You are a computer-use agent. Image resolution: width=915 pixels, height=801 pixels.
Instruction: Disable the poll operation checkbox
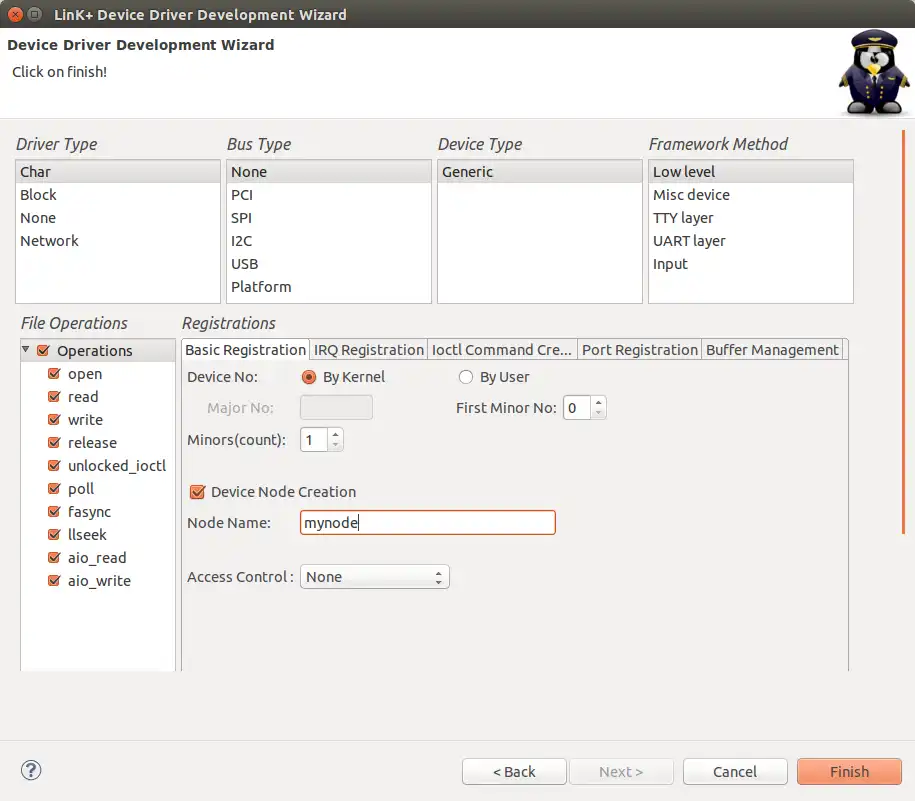point(54,488)
